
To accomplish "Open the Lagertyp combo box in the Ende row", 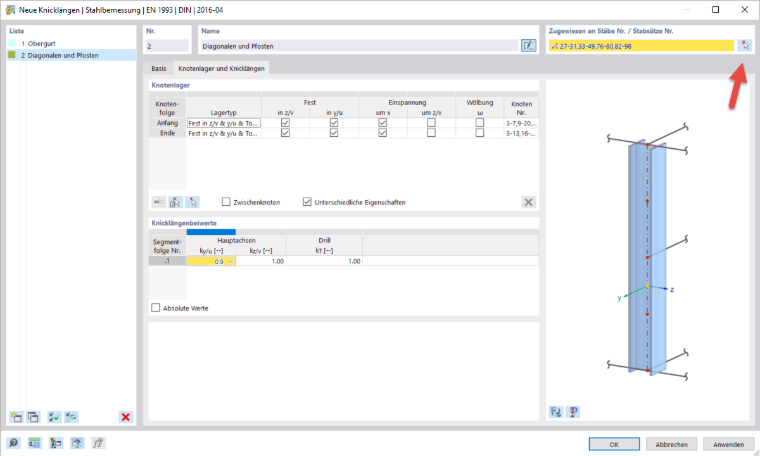I will (x=224, y=133).
